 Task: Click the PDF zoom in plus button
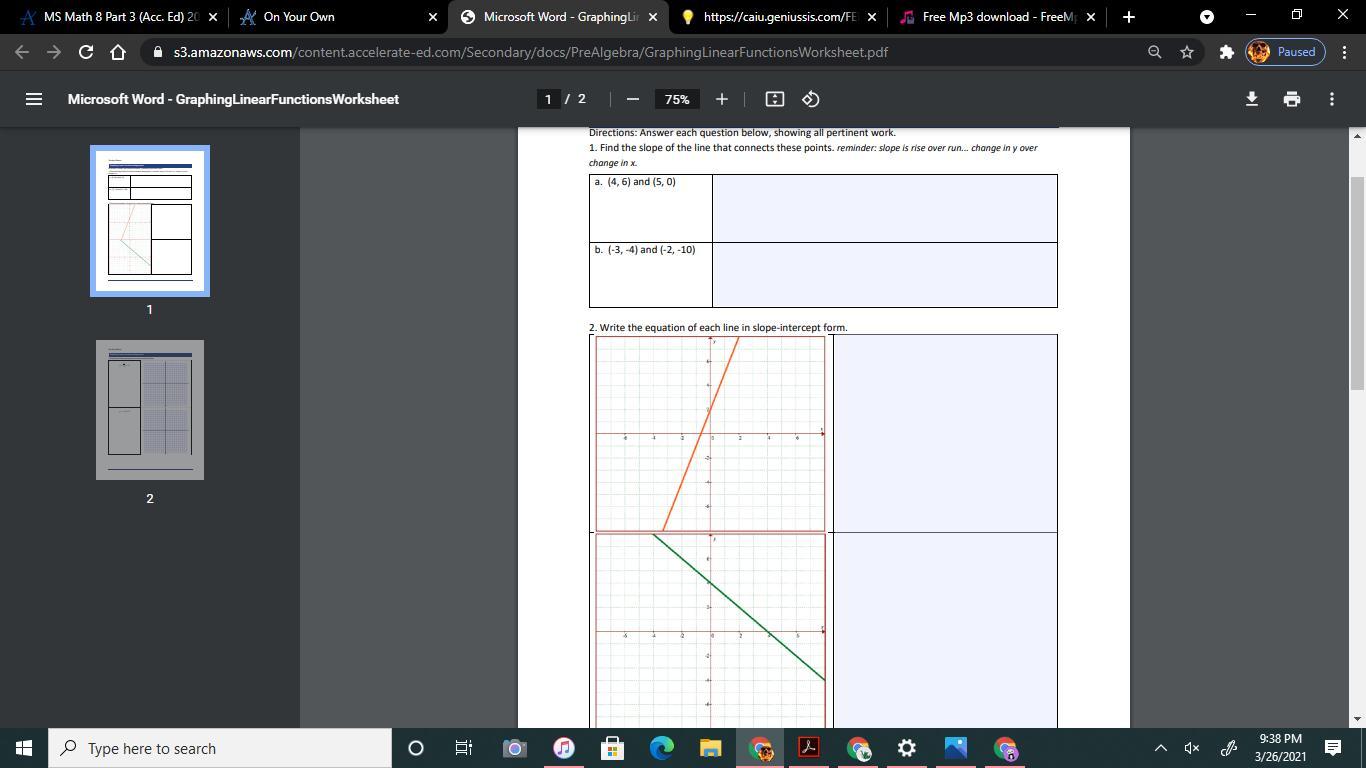point(721,99)
